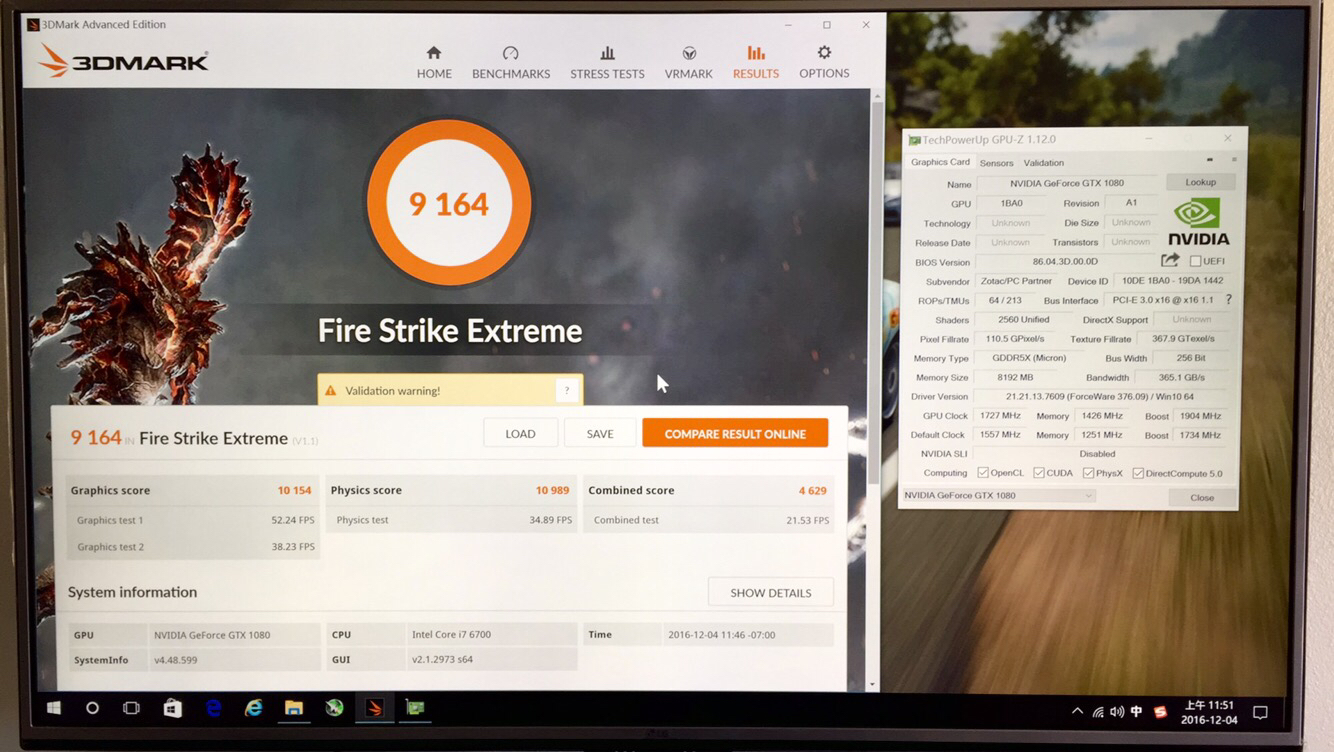Click the Bus Interface question mark
This screenshot has height=752, width=1334.
point(1228,299)
